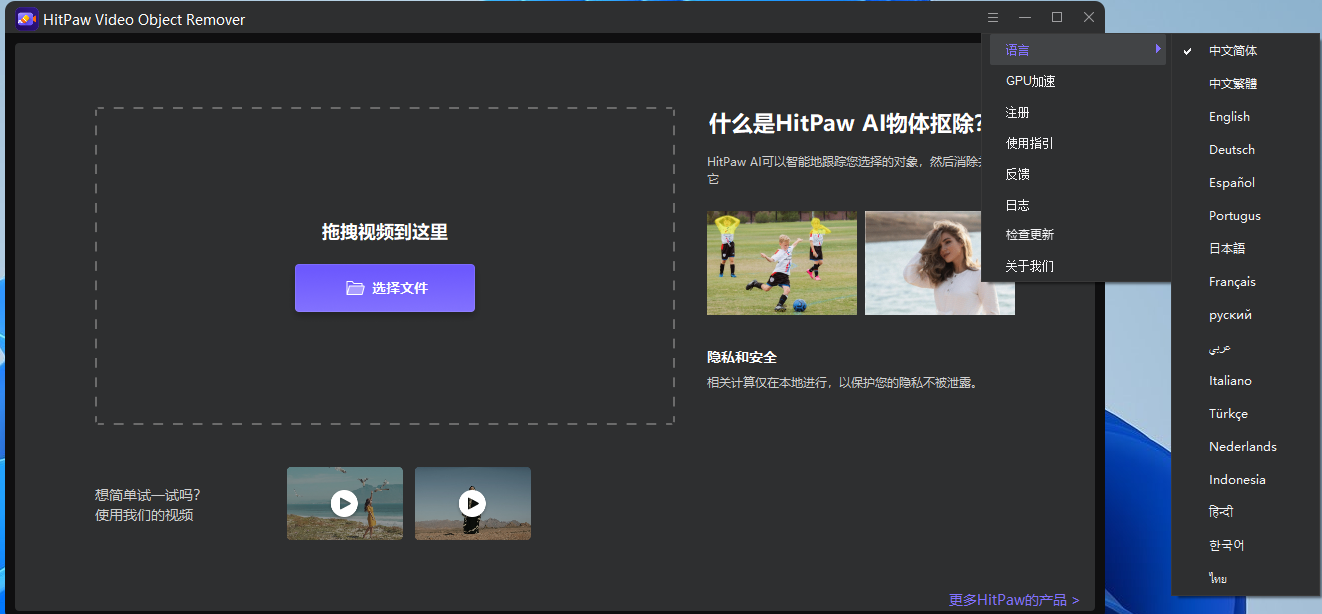
Task: Click the 选择文件 button
Action: tap(385, 288)
